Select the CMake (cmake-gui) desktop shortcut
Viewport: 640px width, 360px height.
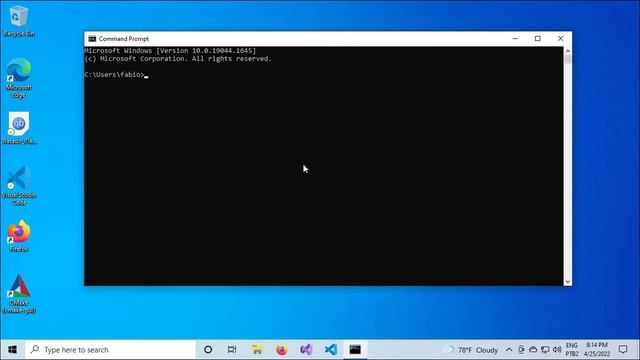coord(19,294)
